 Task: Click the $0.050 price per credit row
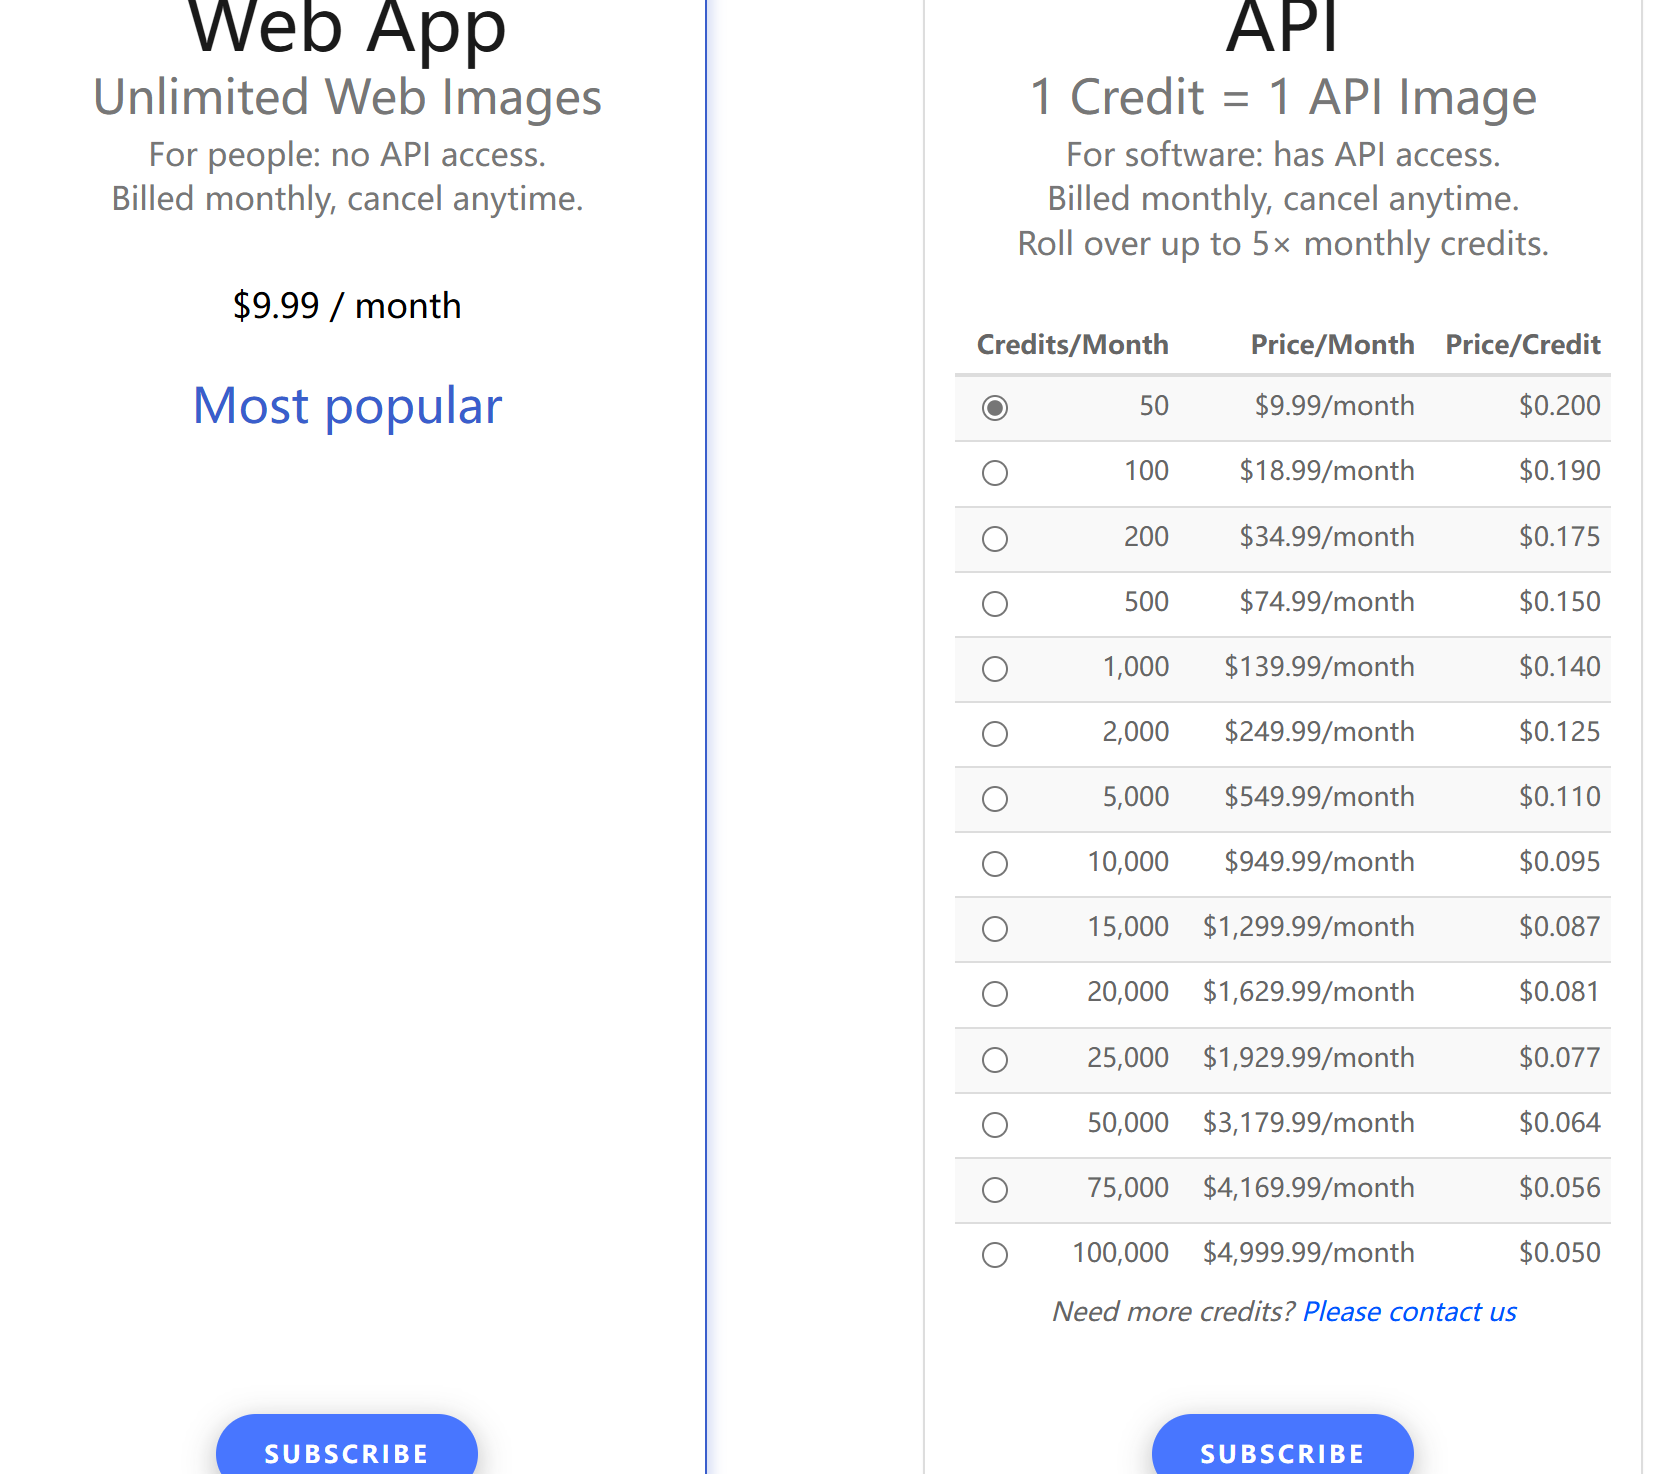pyautogui.click(x=1559, y=1253)
